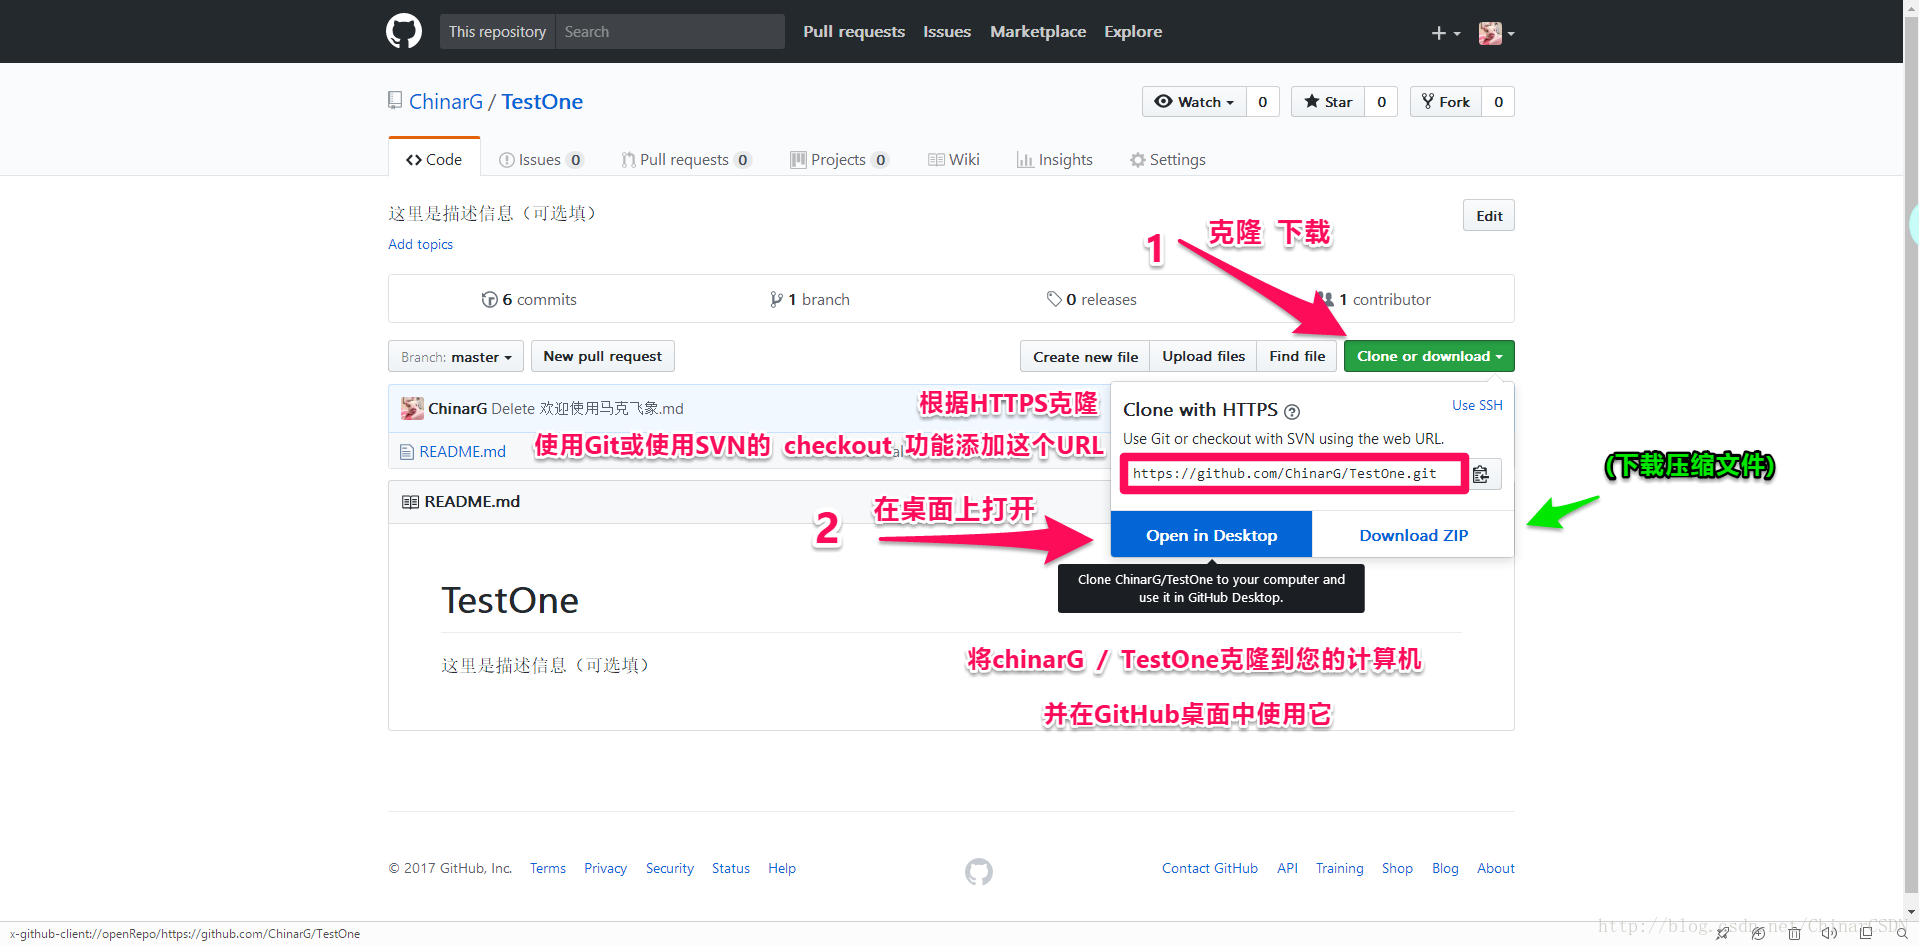Click the Find file button
The height and width of the screenshot is (946, 1919).
pyautogui.click(x=1297, y=356)
